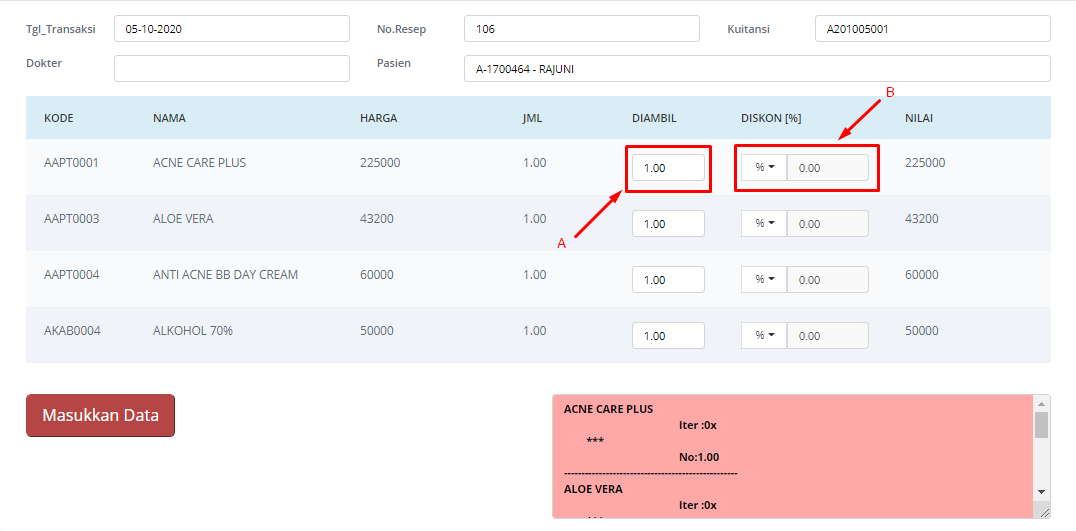Click the scroll up arrow in summary box
Screen dimensions: 1076x531
coord(1041,403)
